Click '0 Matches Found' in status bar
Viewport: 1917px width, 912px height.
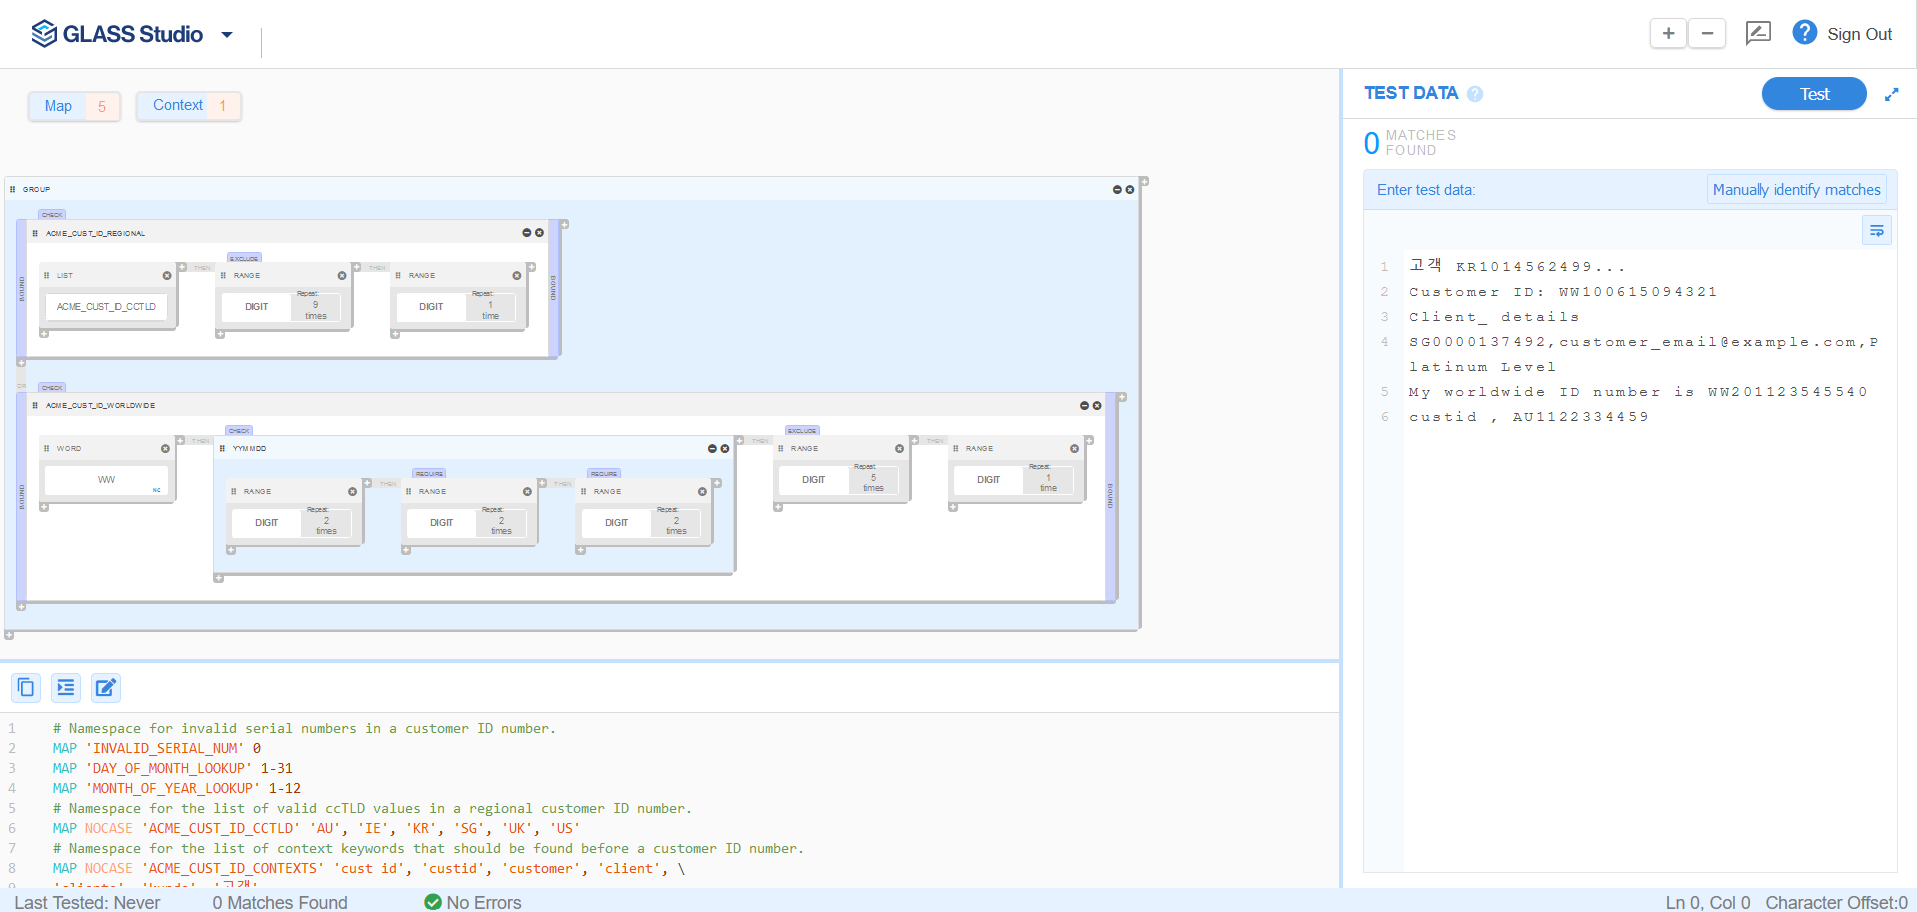pos(280,902)
